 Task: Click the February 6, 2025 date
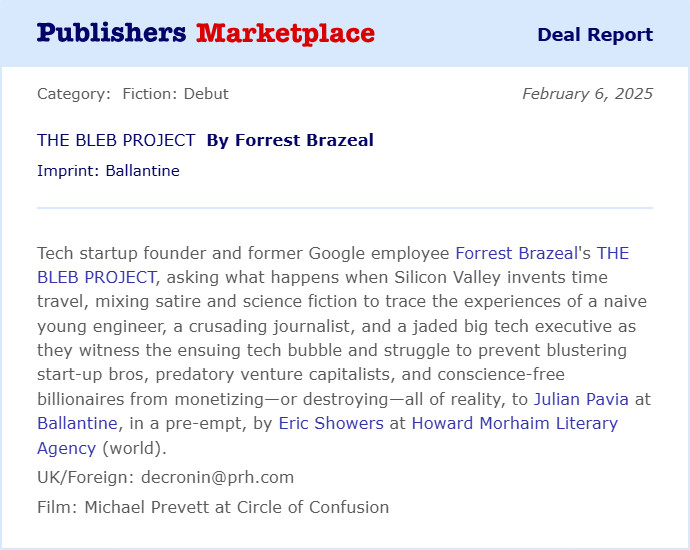click(587, 94)
